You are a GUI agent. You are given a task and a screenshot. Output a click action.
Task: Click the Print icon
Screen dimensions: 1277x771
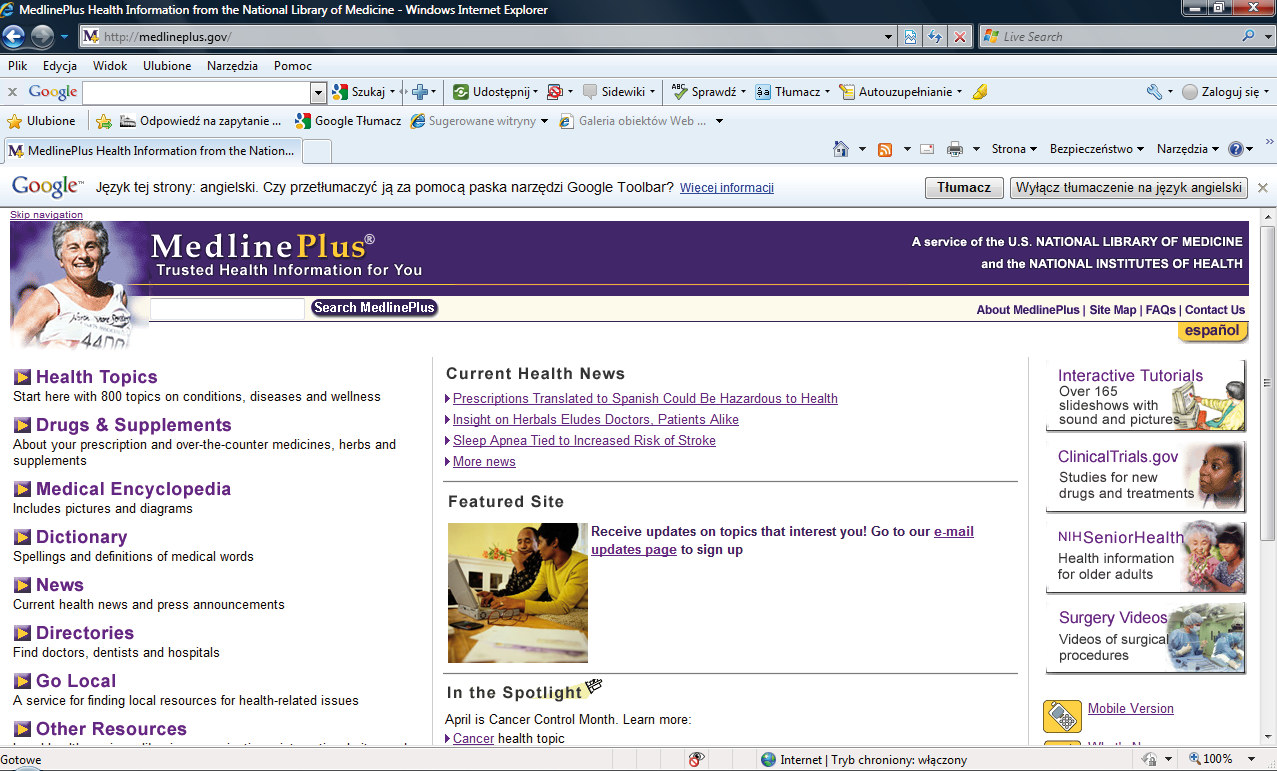pos(955,149)
